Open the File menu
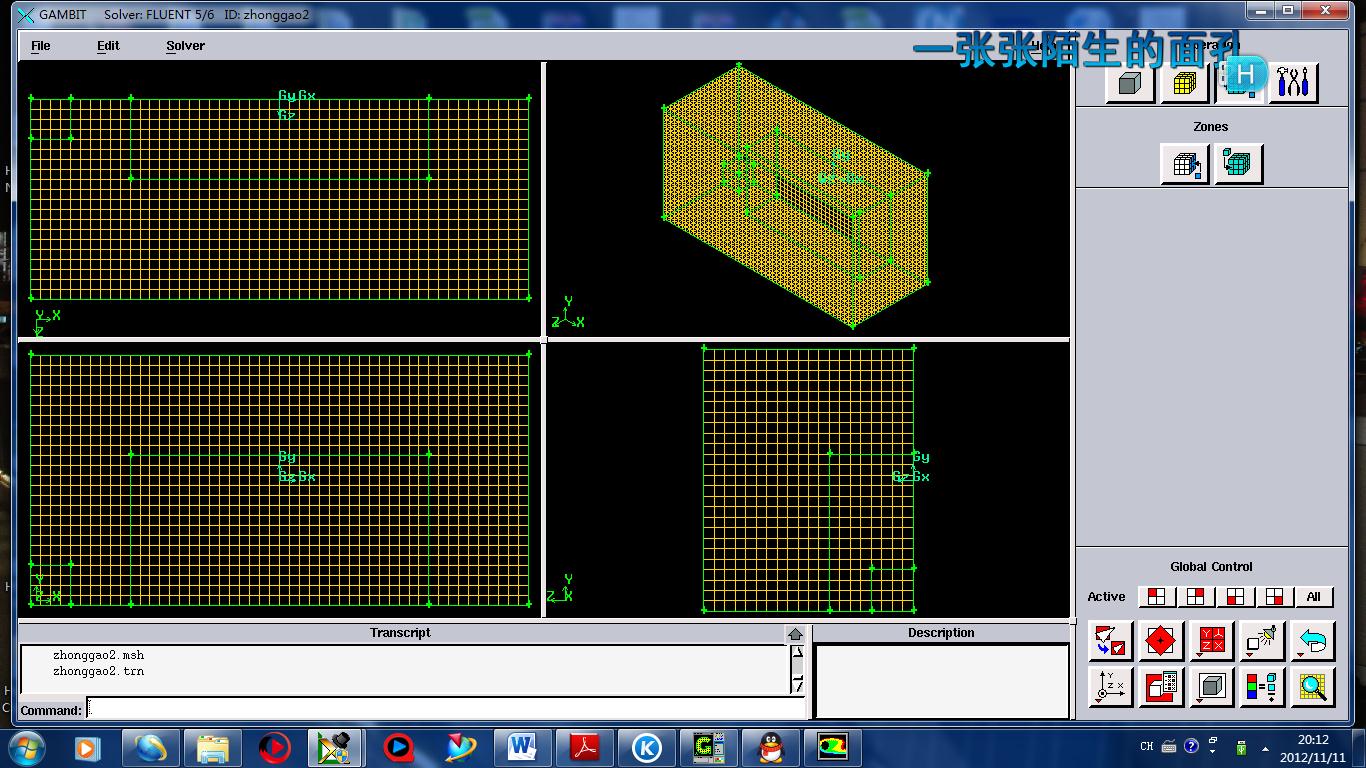 tap(41, 46)
